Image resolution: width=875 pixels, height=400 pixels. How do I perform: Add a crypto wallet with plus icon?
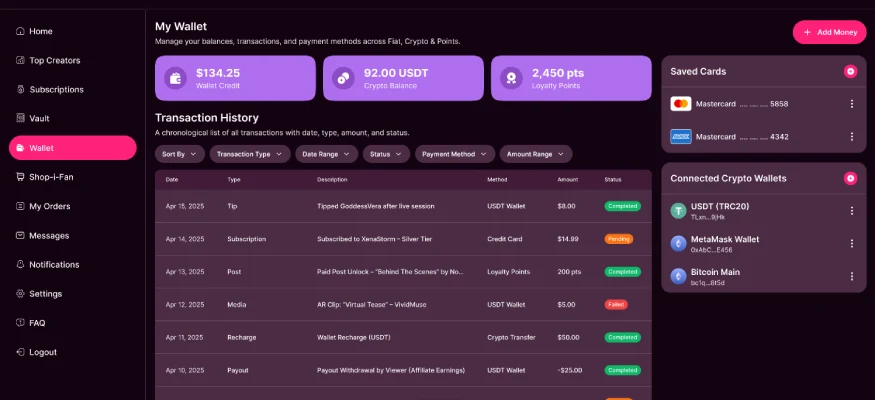pyautogui.click(x=850, y=179)
